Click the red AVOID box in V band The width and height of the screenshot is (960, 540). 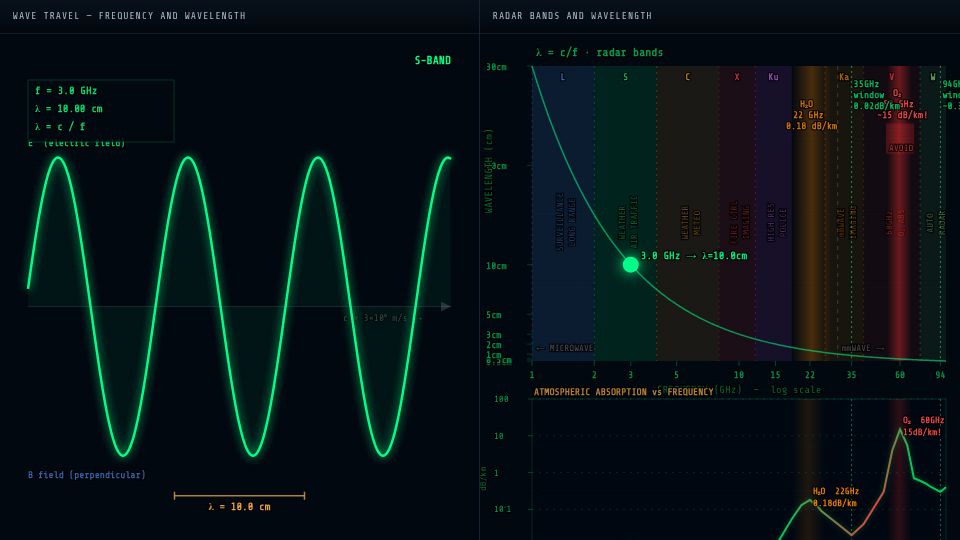click(x=900, y=138)
